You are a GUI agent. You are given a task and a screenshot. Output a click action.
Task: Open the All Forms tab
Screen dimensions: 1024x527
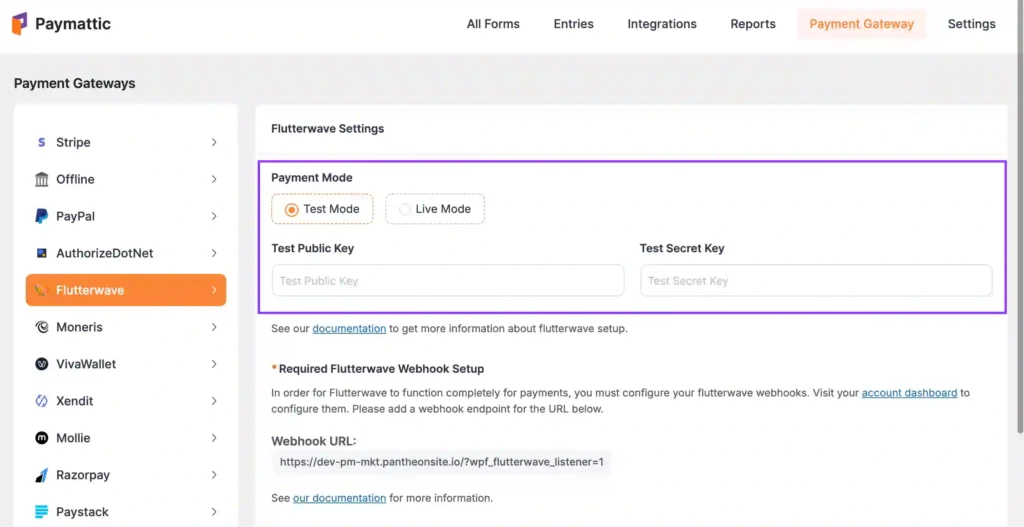tap(493, 24)
